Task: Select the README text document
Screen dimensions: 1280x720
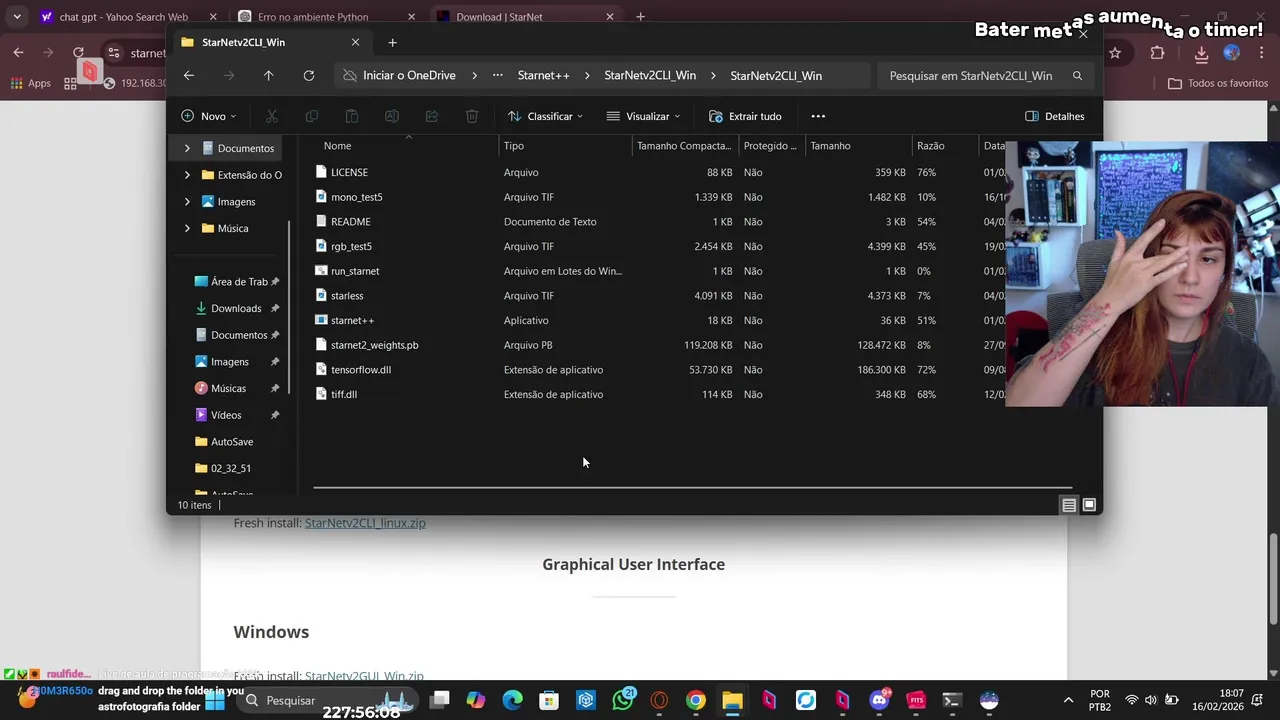Action: click(x=350, y=222)
